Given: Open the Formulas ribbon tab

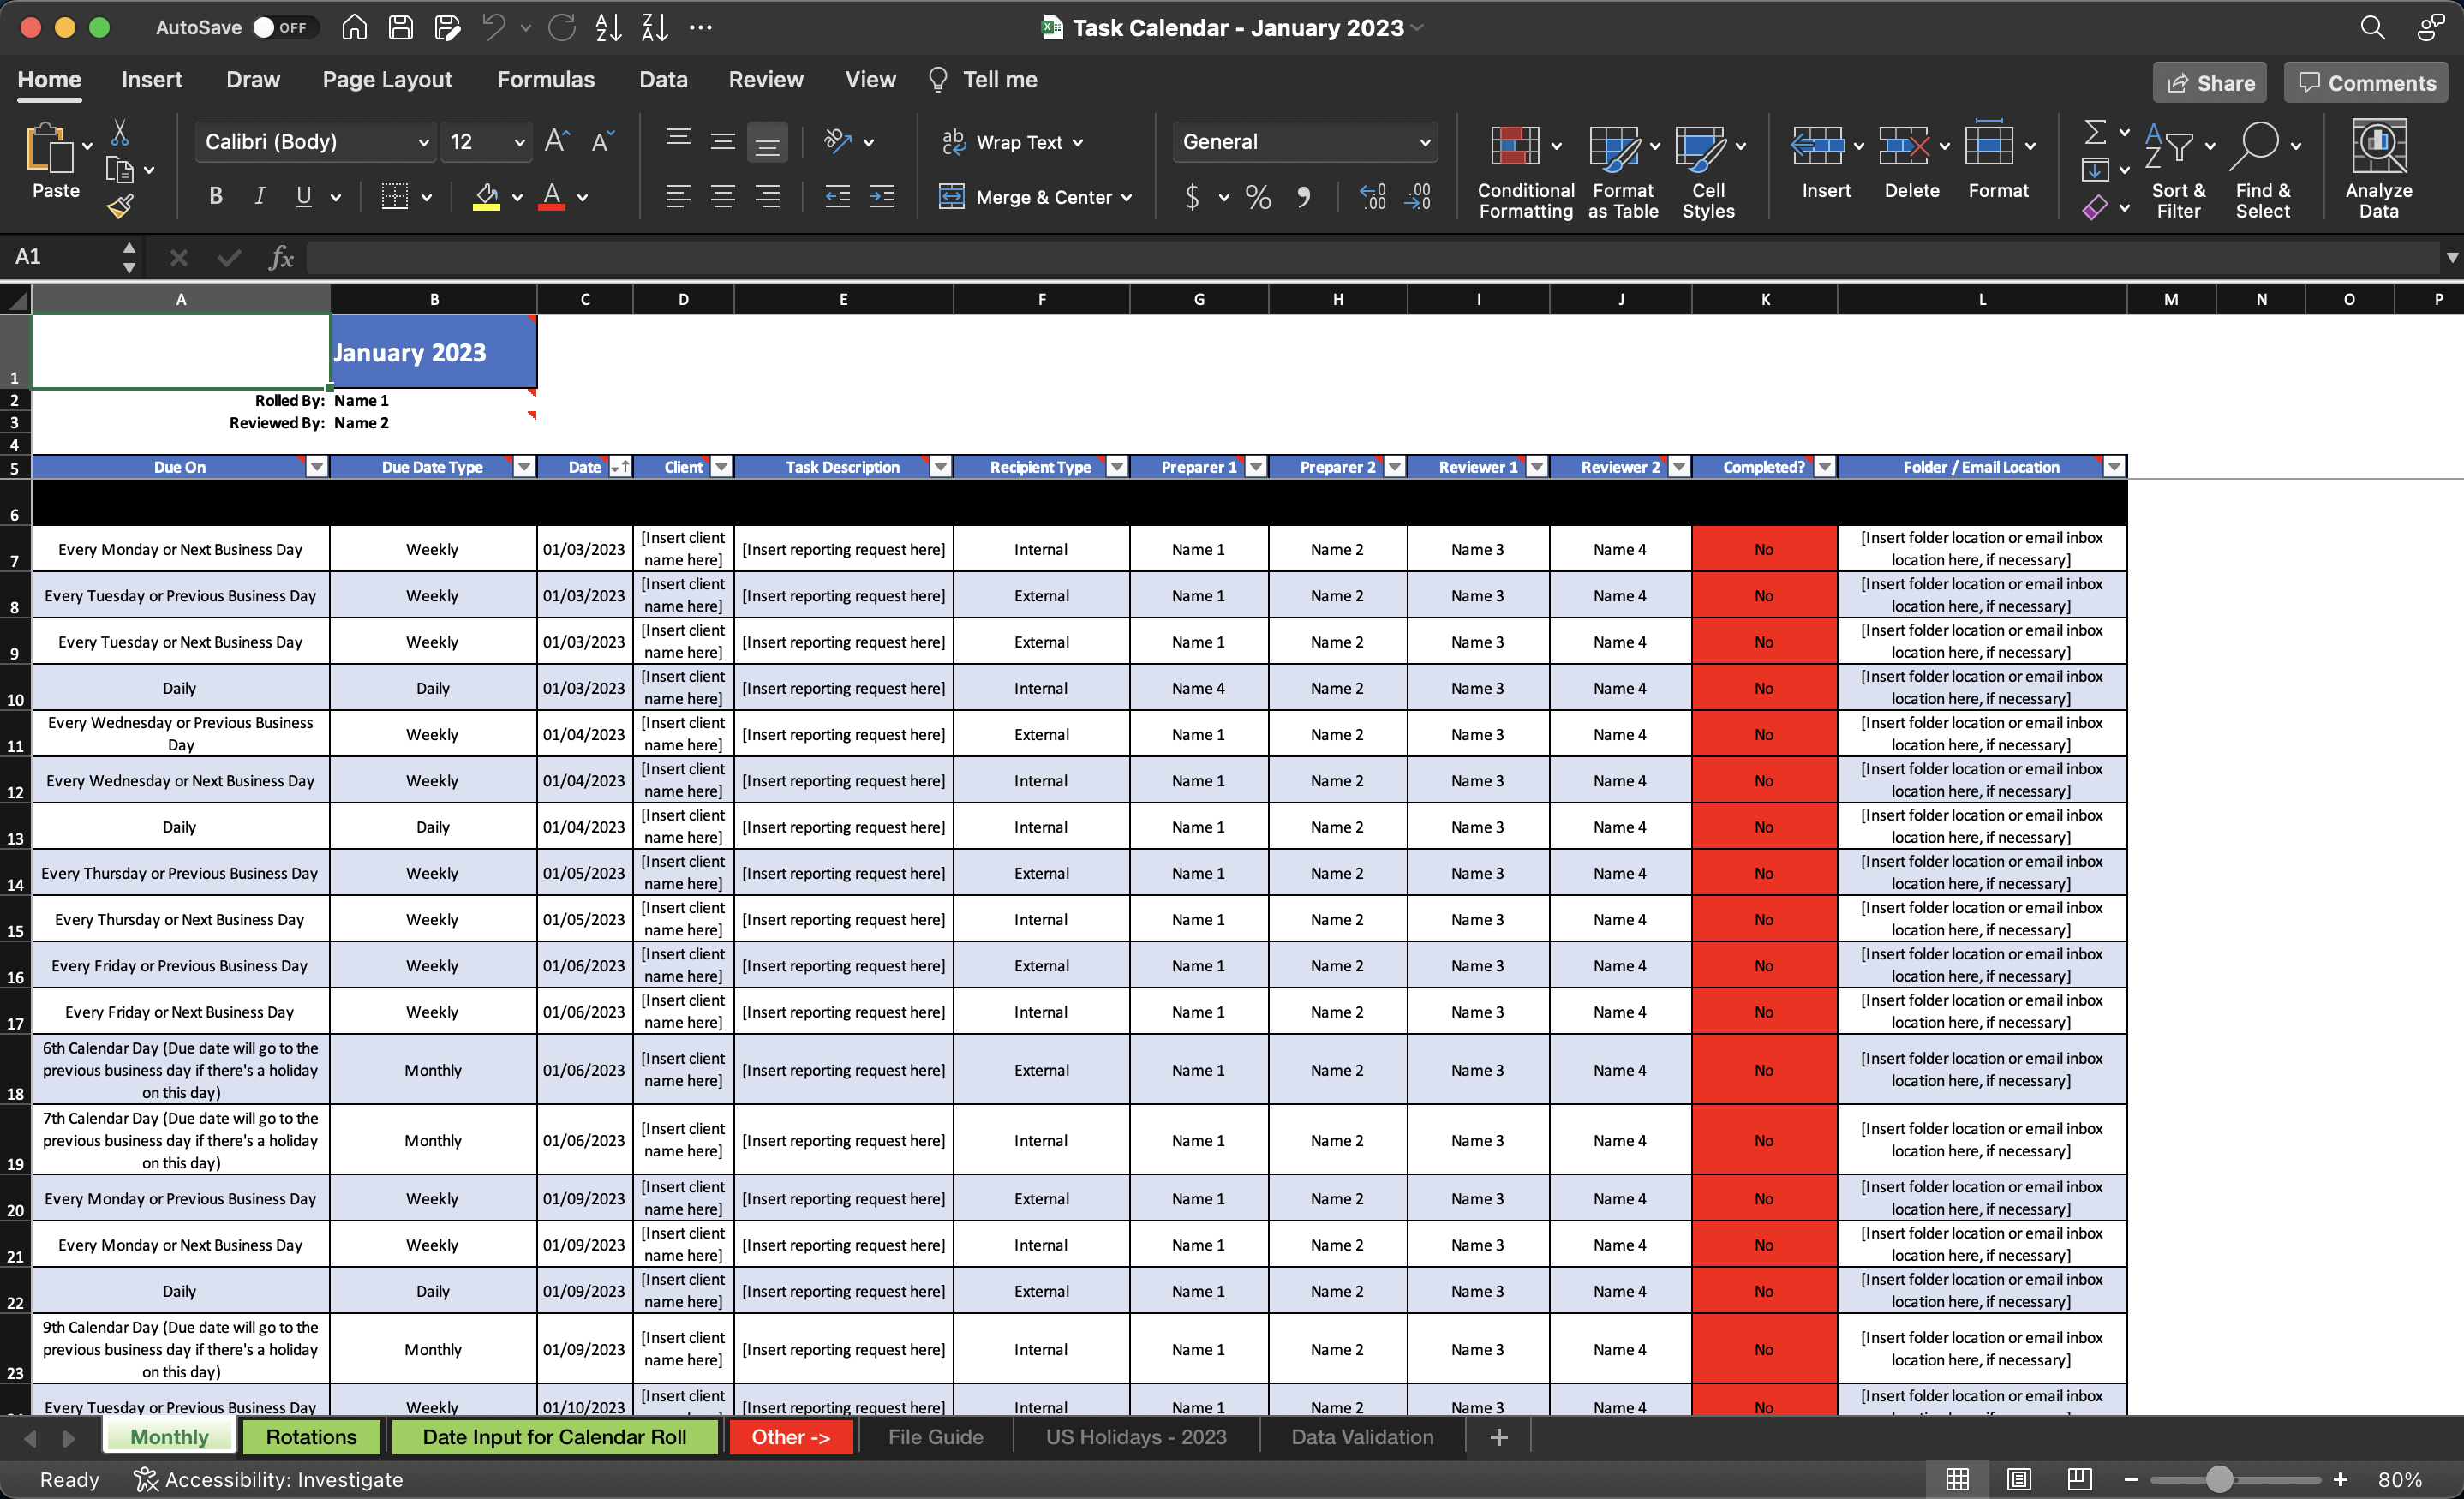Looking at the screenshot, I should 545,80.
